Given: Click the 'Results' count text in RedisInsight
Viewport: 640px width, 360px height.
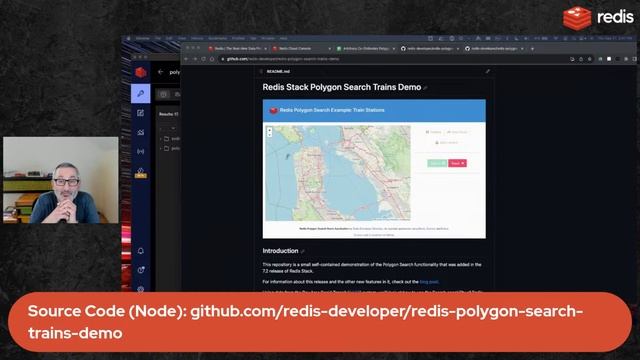Looking at the screenshot, I should (169, 114).
